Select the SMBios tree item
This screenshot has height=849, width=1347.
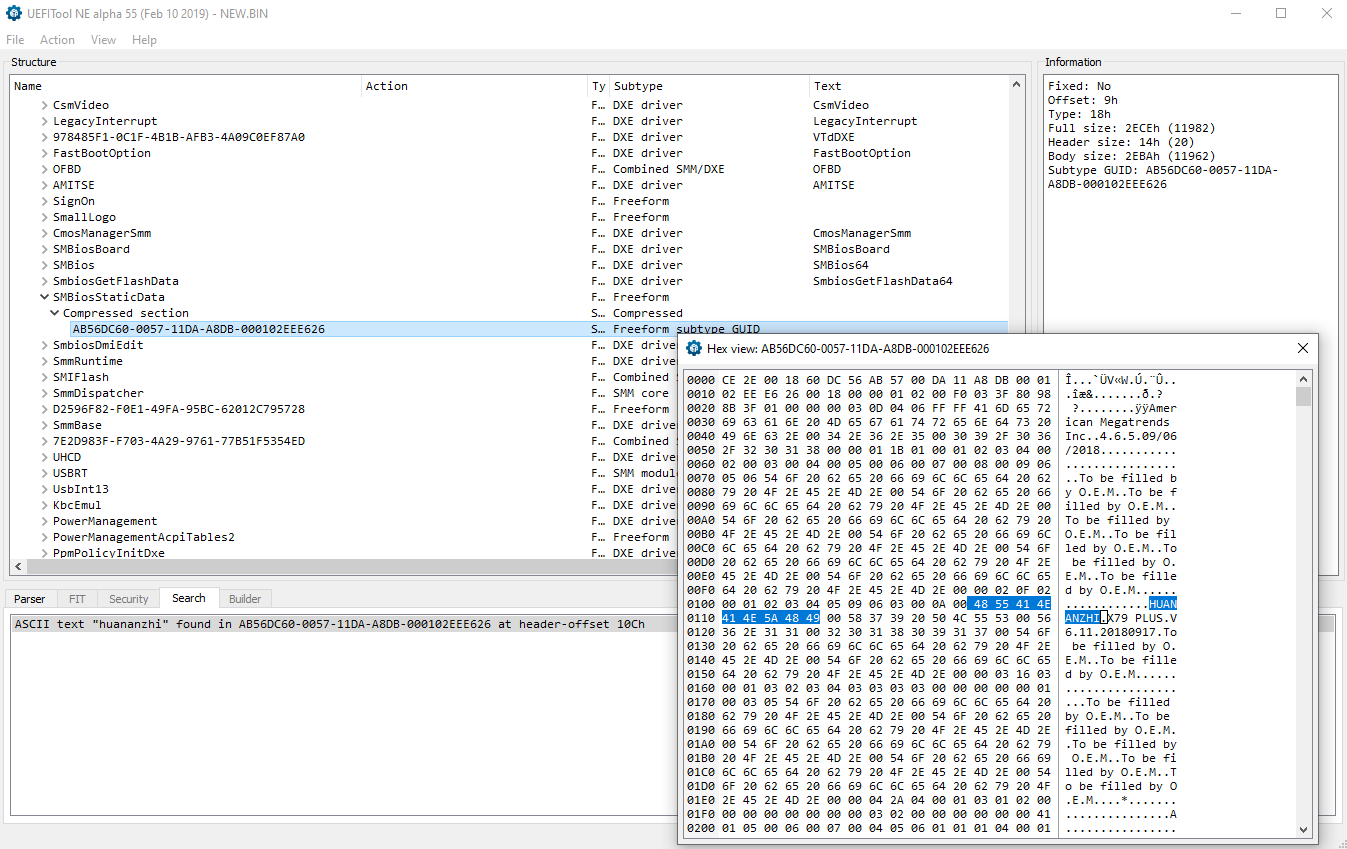click(74, 265)
